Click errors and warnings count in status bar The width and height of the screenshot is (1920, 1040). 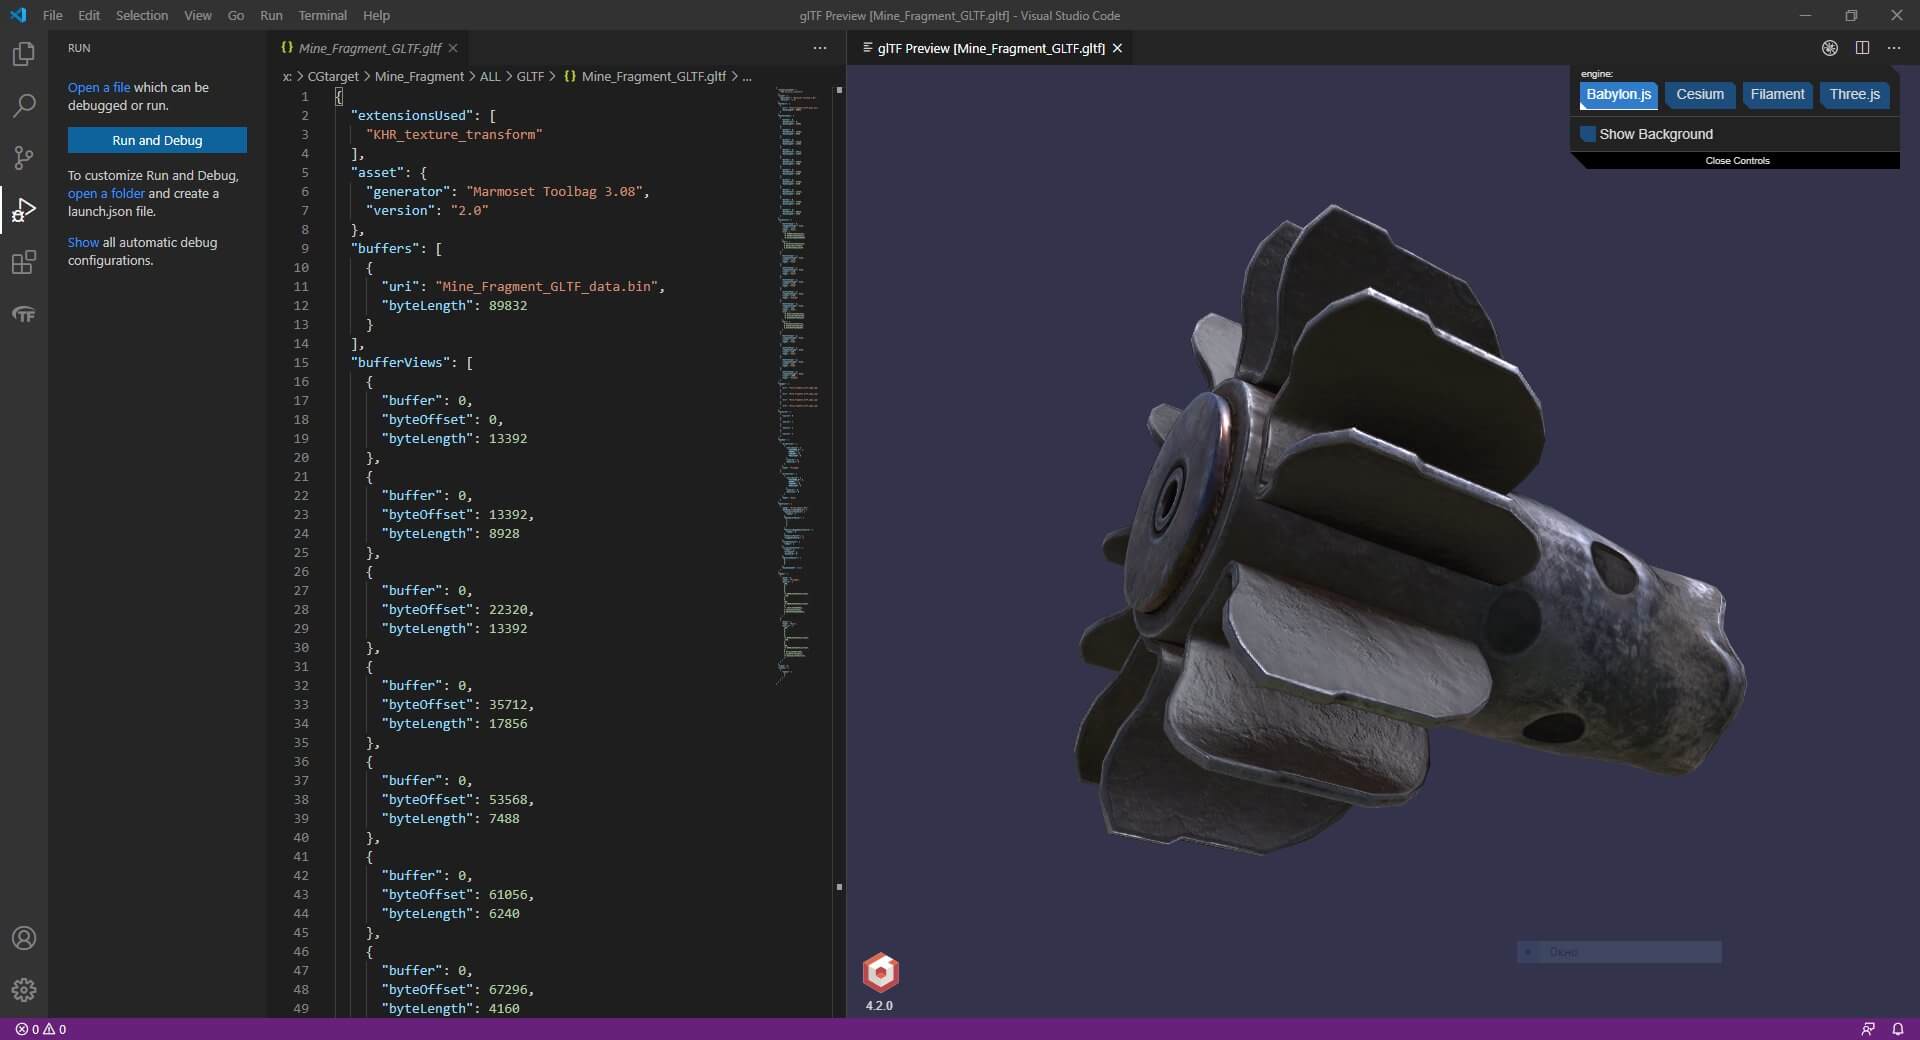click(x=41, y=1029)
